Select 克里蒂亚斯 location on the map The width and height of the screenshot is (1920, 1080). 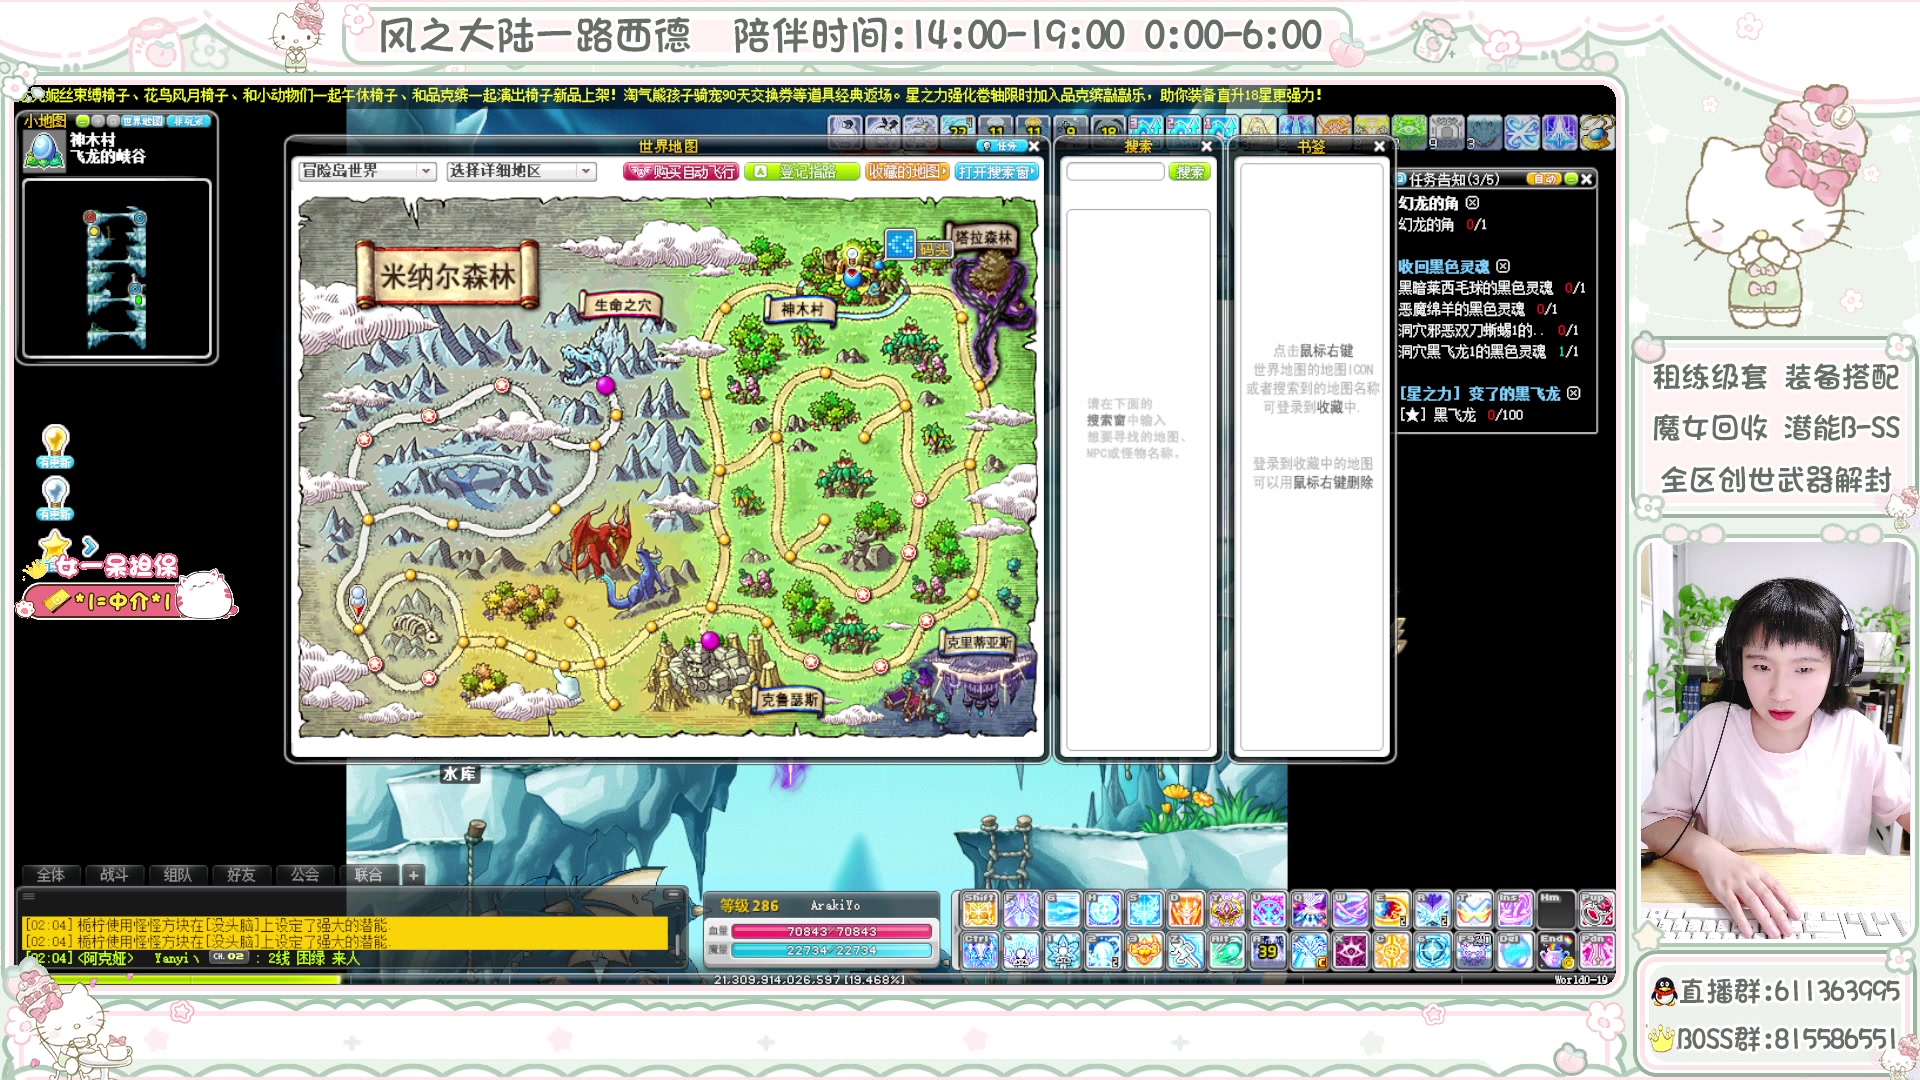(979, 642)
